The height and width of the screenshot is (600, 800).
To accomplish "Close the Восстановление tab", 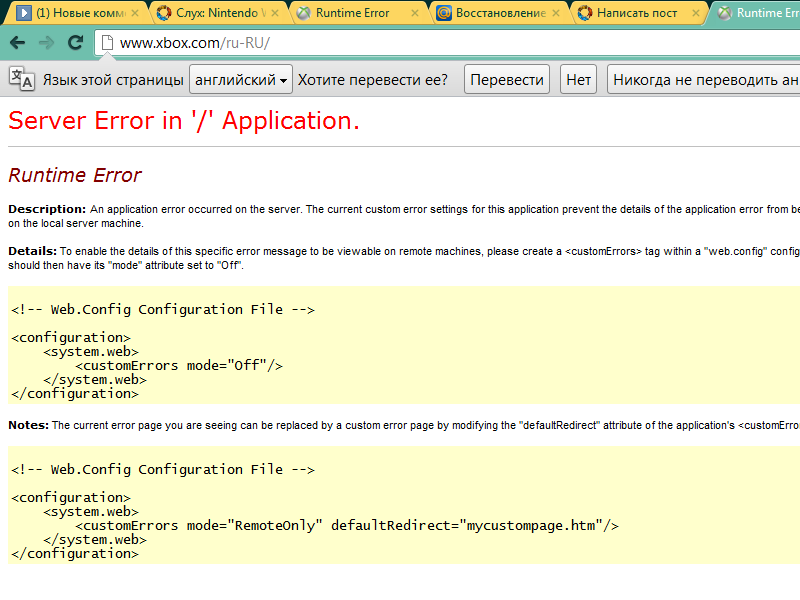I will 556,13.
